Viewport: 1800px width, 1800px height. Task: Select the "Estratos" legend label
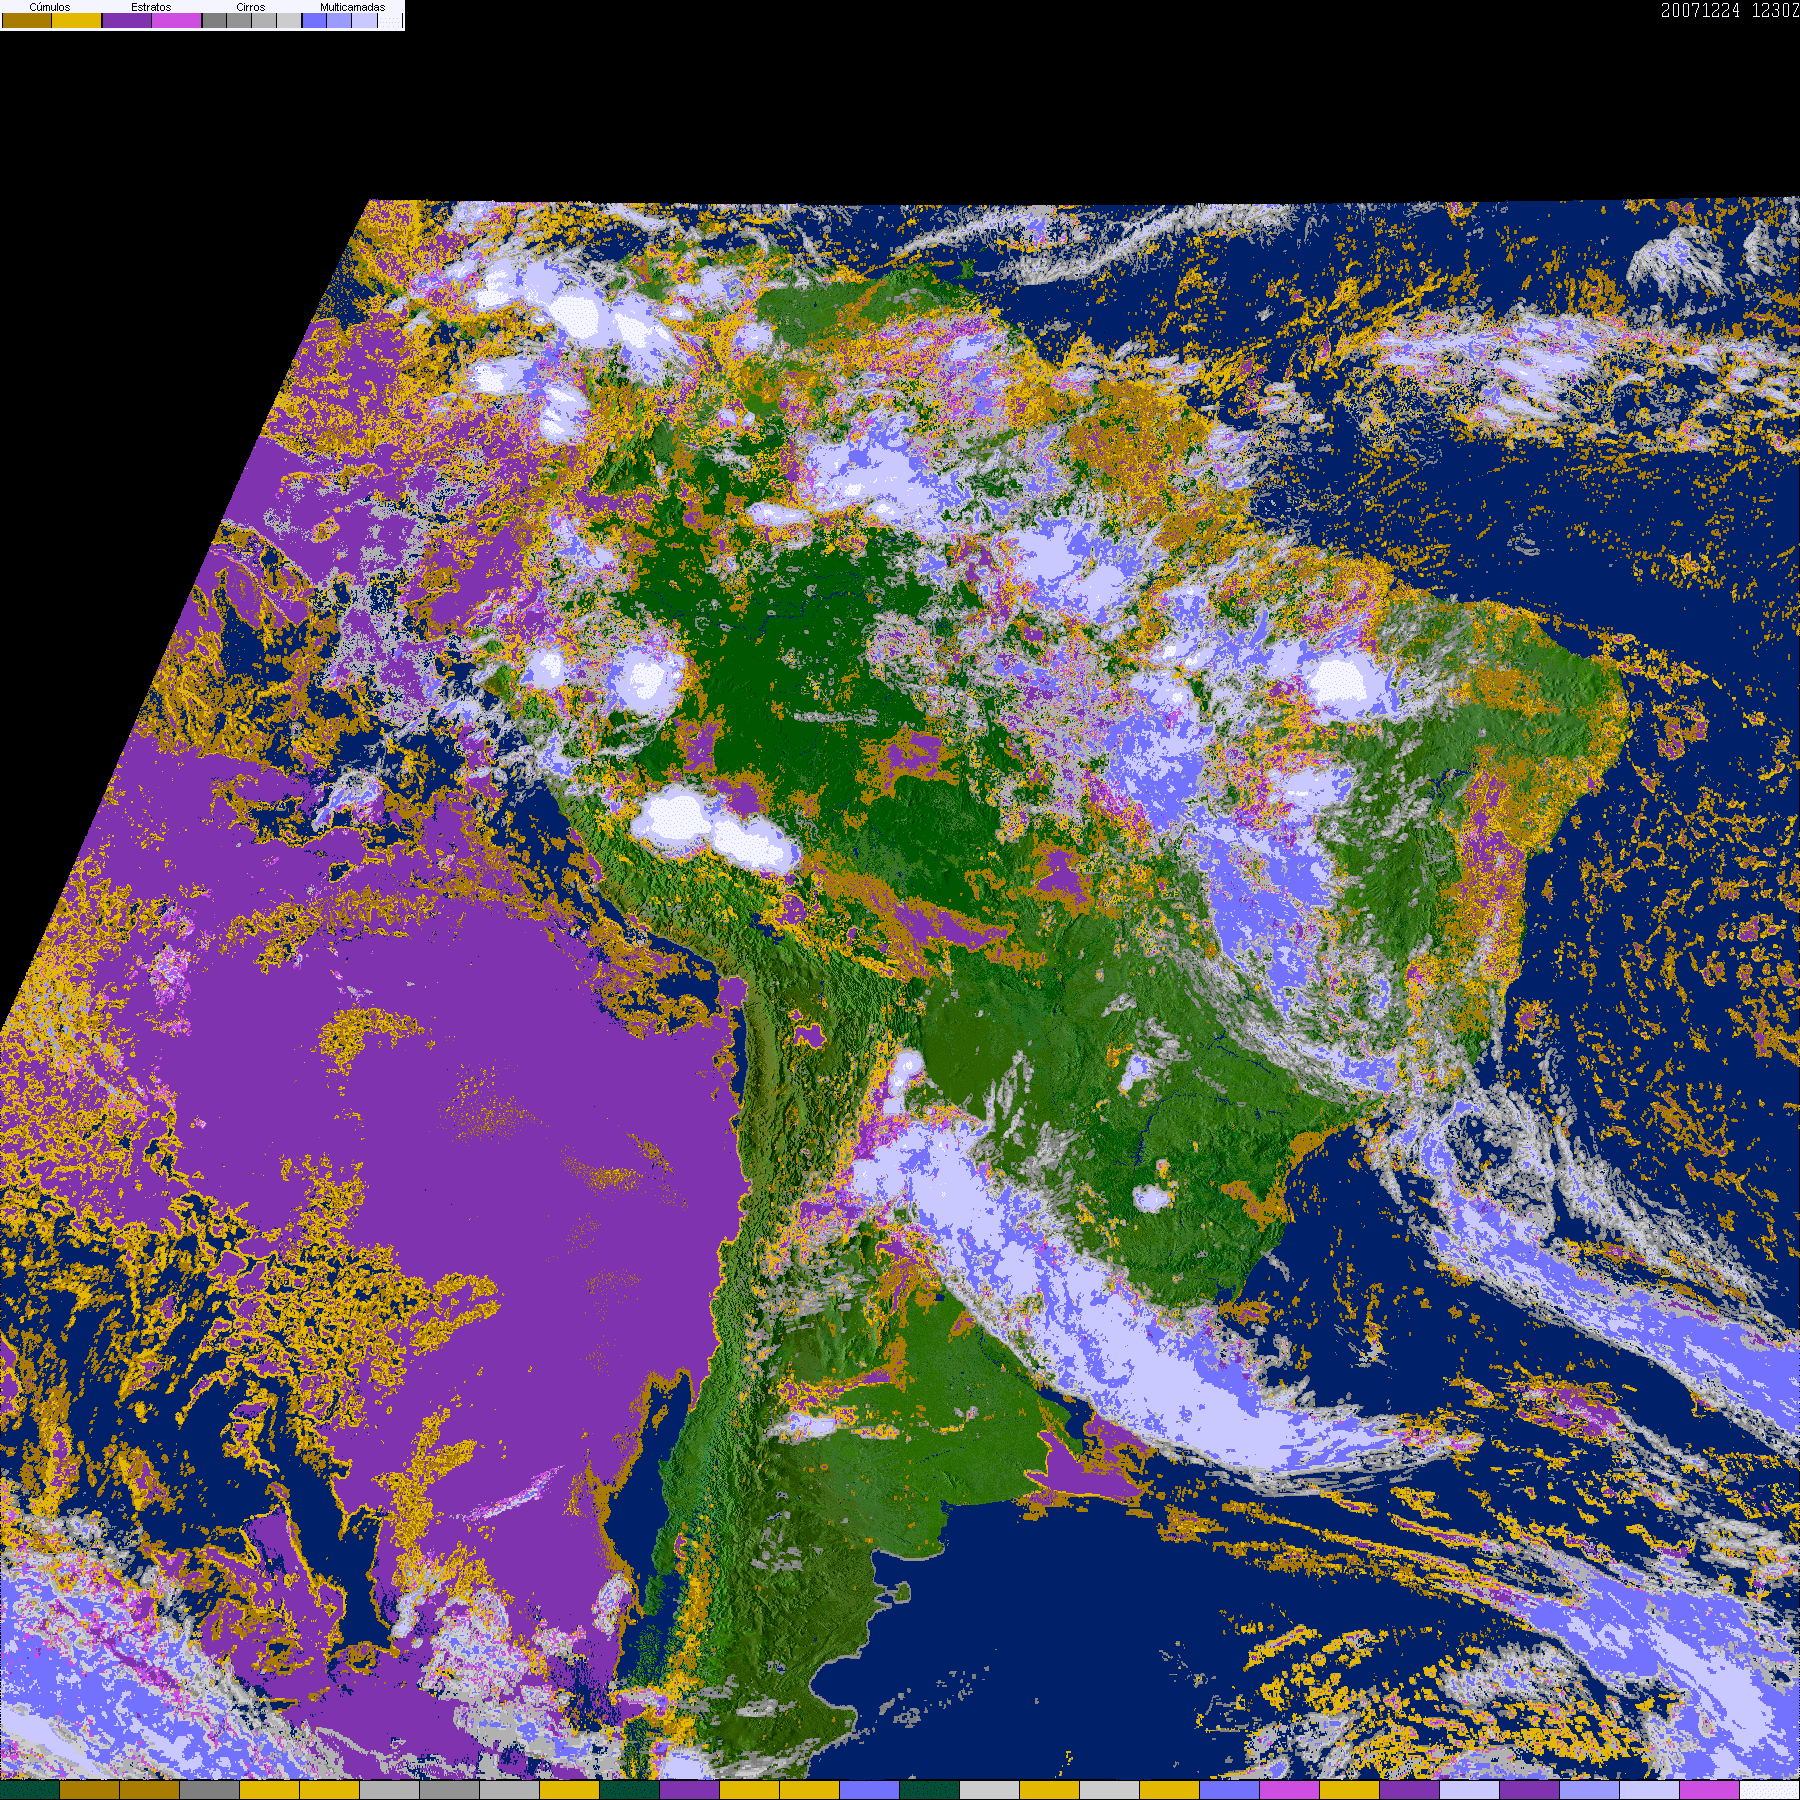(151, 7)
